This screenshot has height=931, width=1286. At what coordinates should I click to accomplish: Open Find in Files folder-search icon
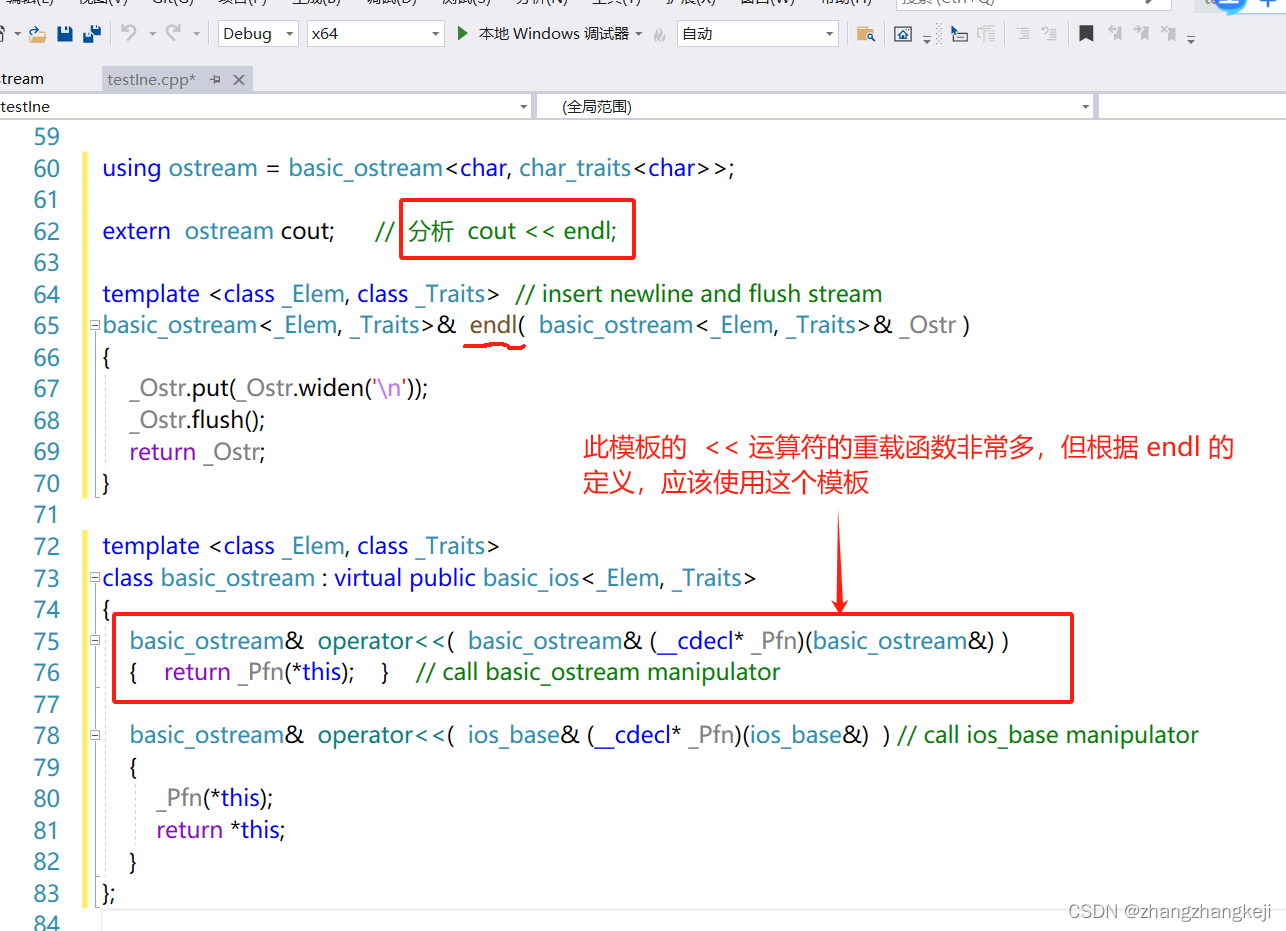point(867,34)
